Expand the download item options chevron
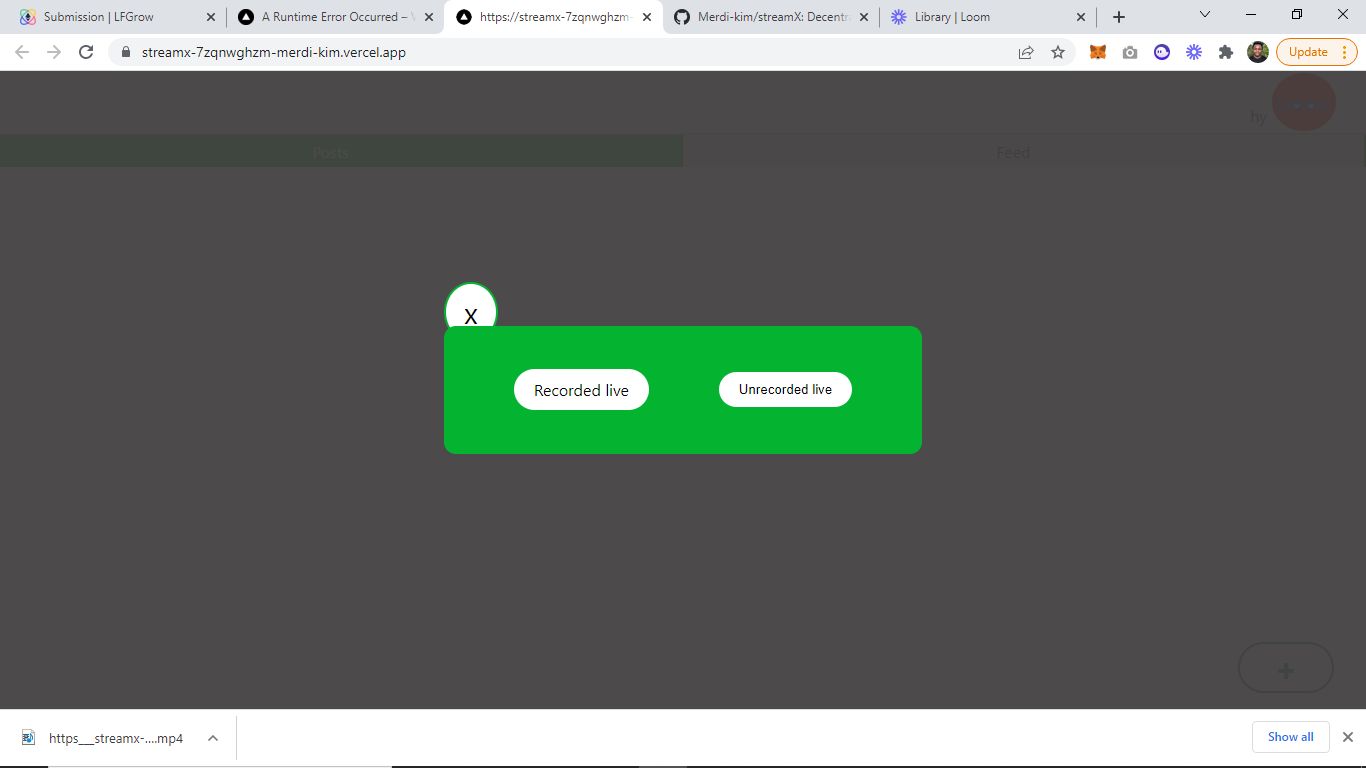This screenshot has width=1366, height=768. click(213, 738)
